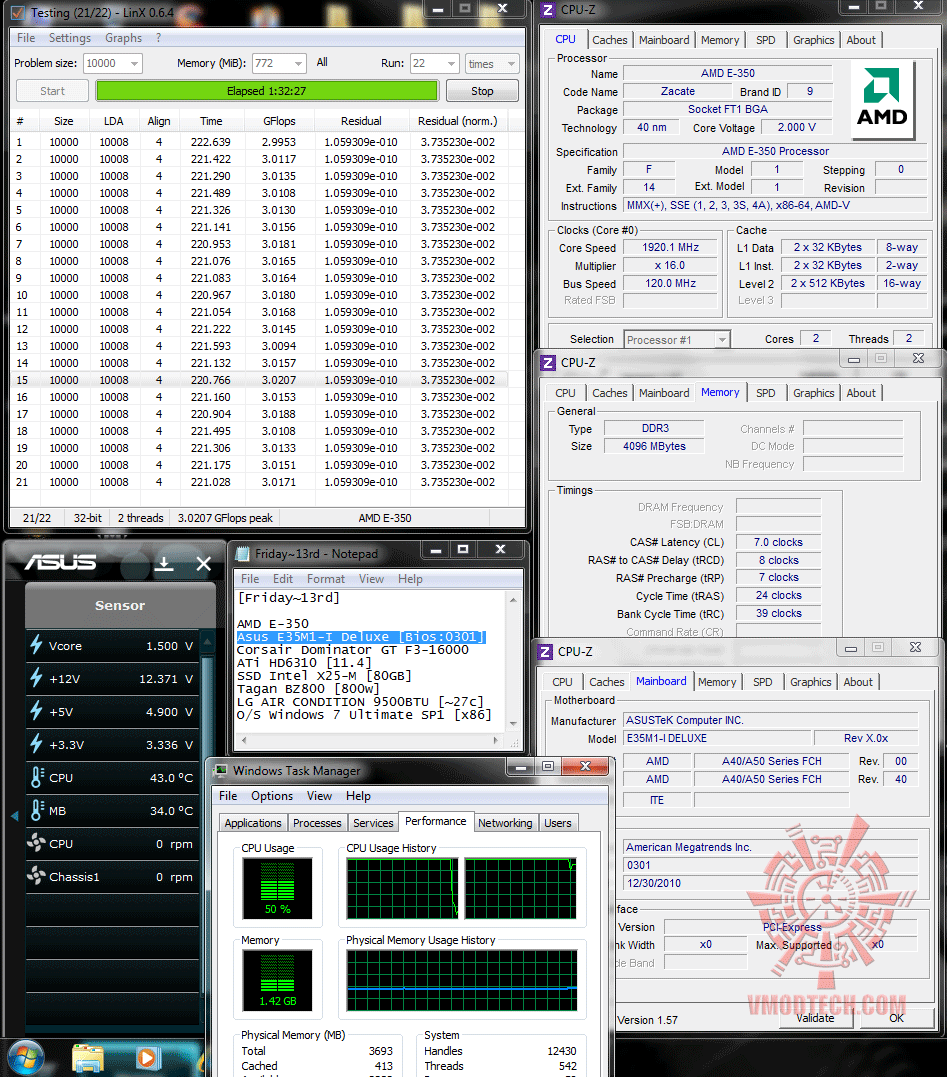947x1077 pixels.
Task: Open Windows Media Player from taskbar
Action: (146, 1058)
